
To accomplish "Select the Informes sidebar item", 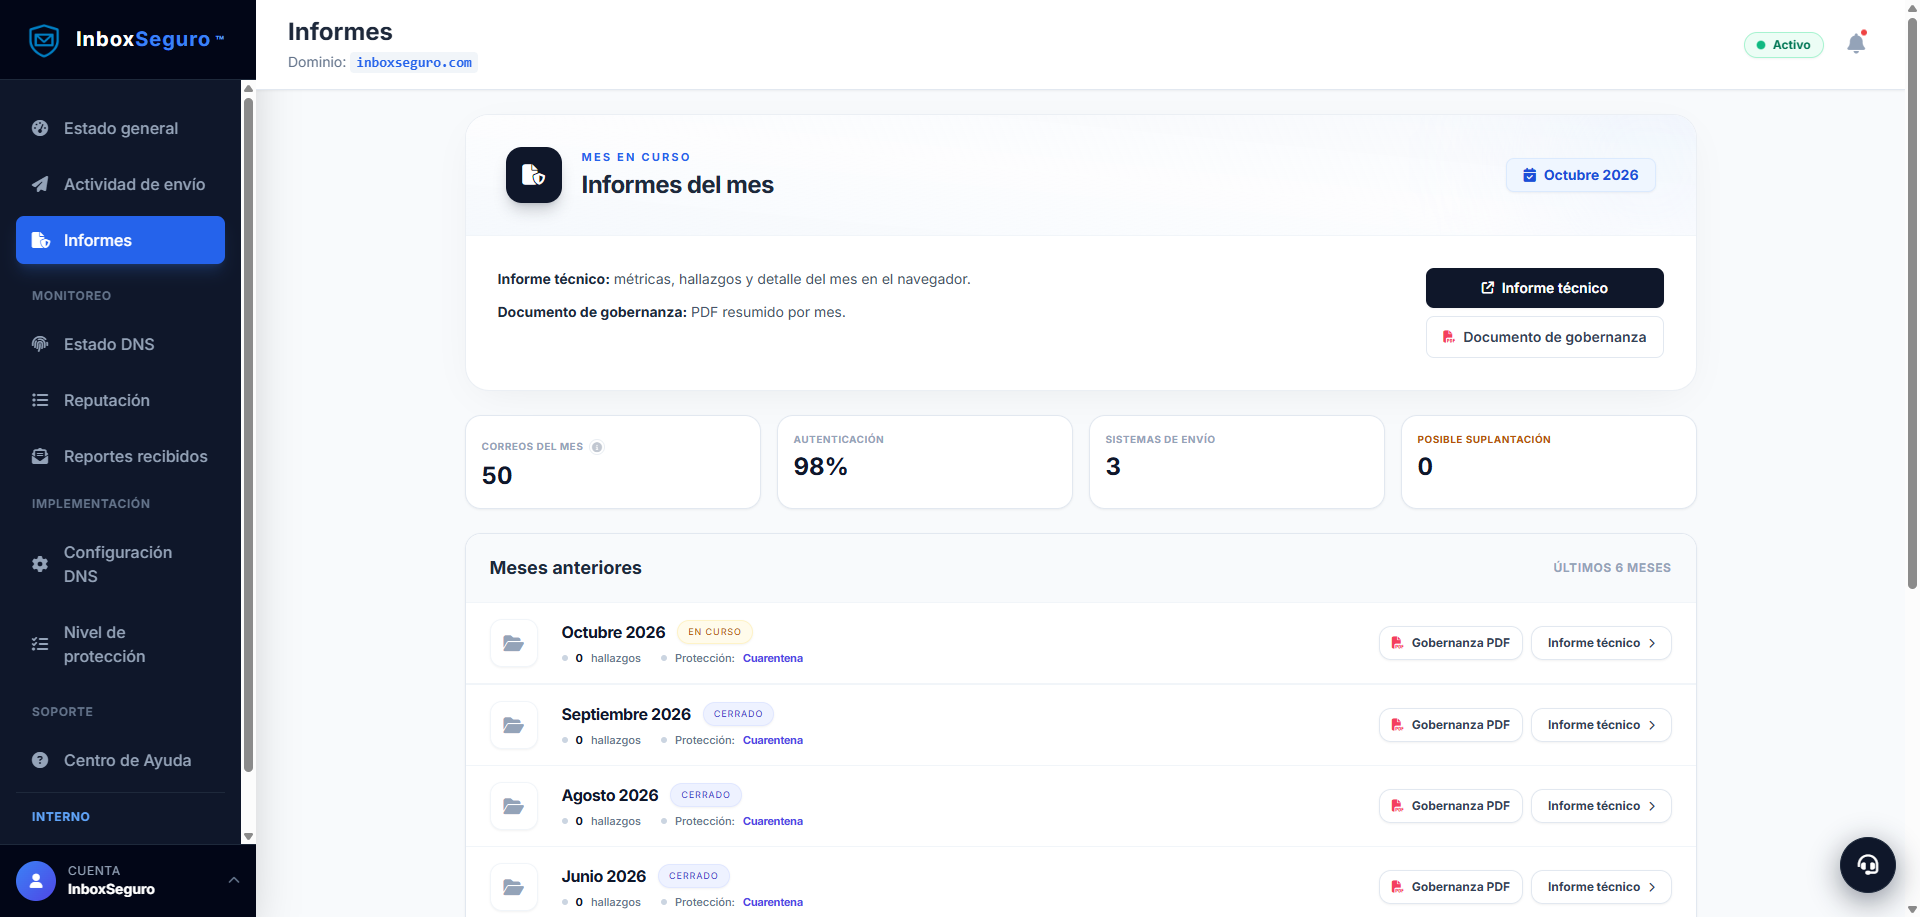I will (120, 240).
